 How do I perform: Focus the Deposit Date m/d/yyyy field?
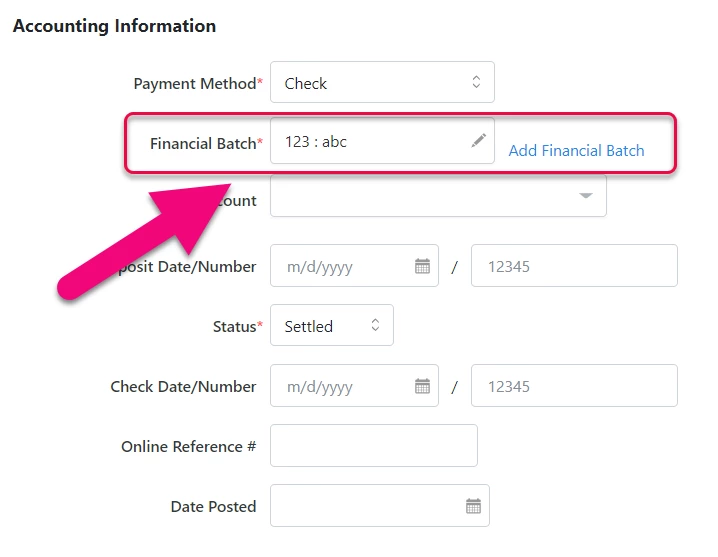click(354, 266)
